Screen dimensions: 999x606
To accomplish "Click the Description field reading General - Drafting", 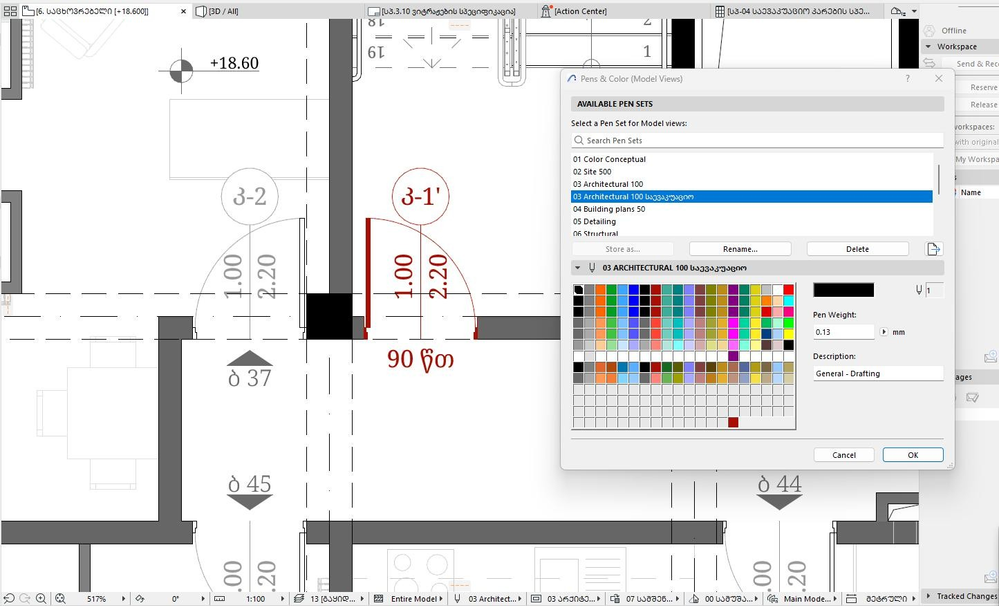I will coord(878,373).
